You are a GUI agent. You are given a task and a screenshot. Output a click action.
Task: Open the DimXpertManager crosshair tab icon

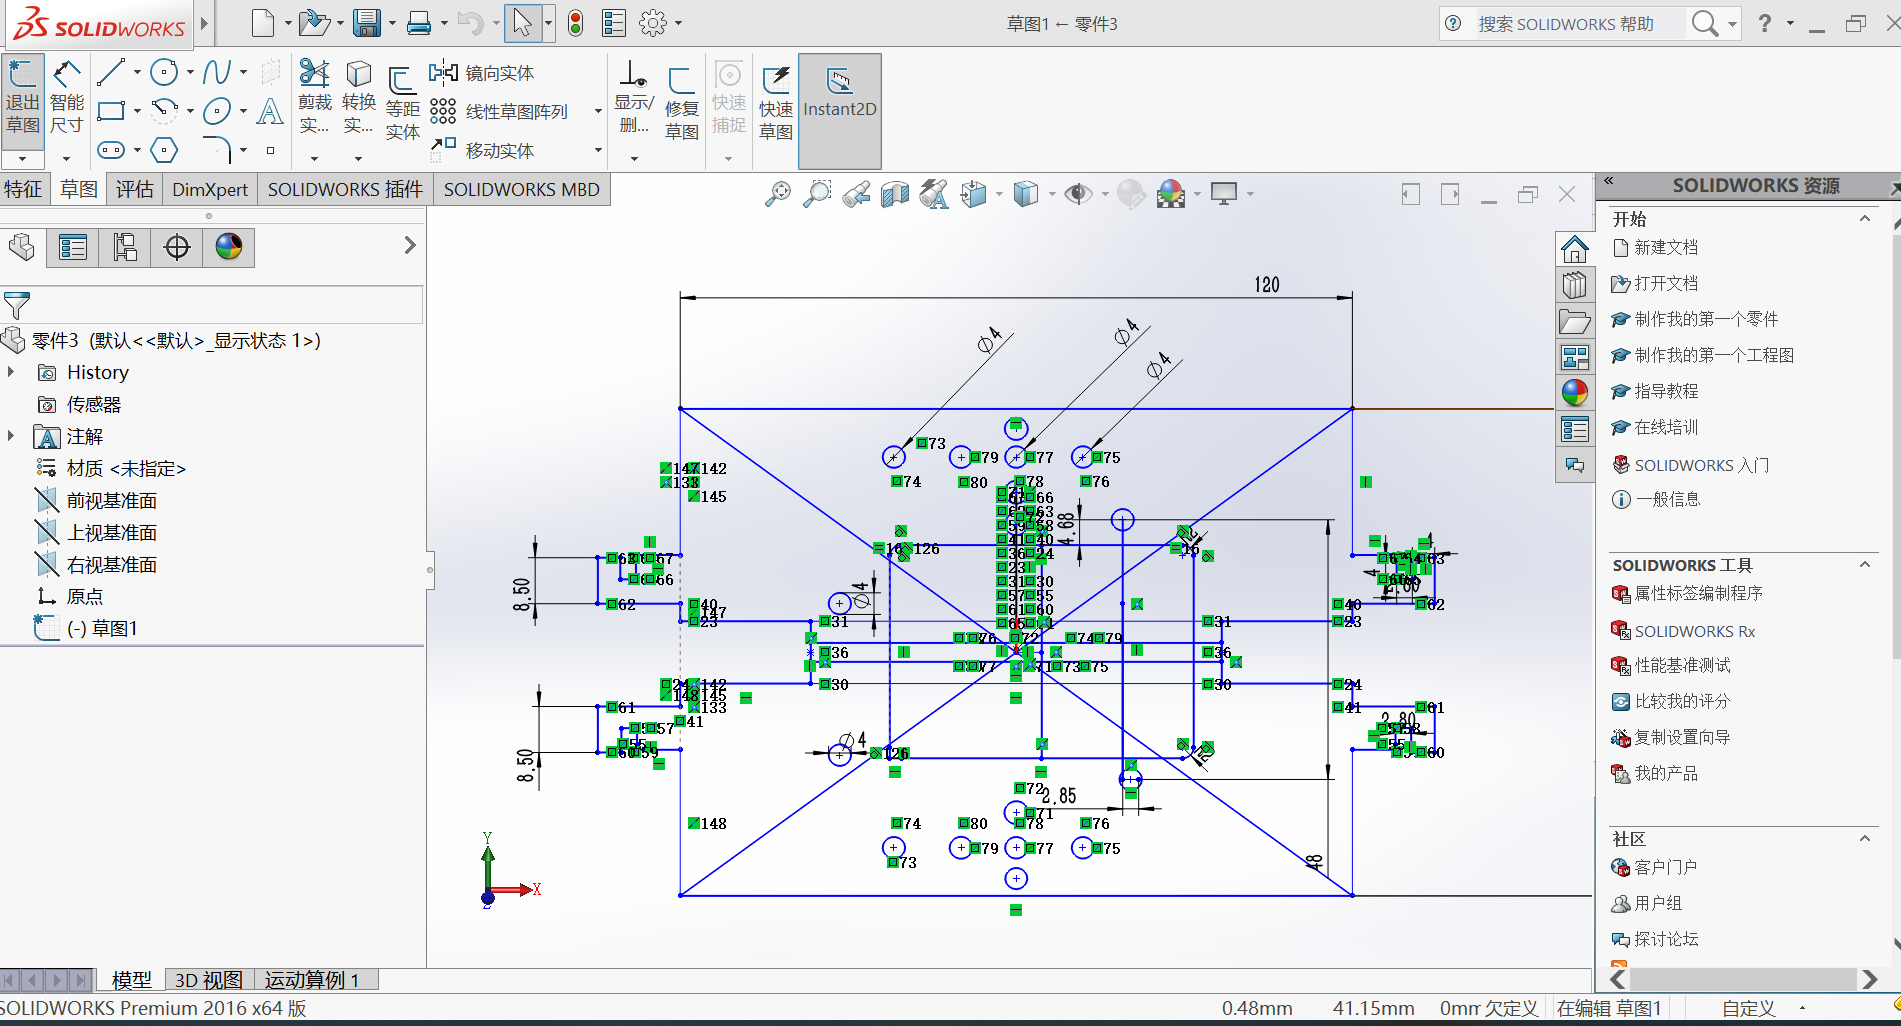pos(177,247)
